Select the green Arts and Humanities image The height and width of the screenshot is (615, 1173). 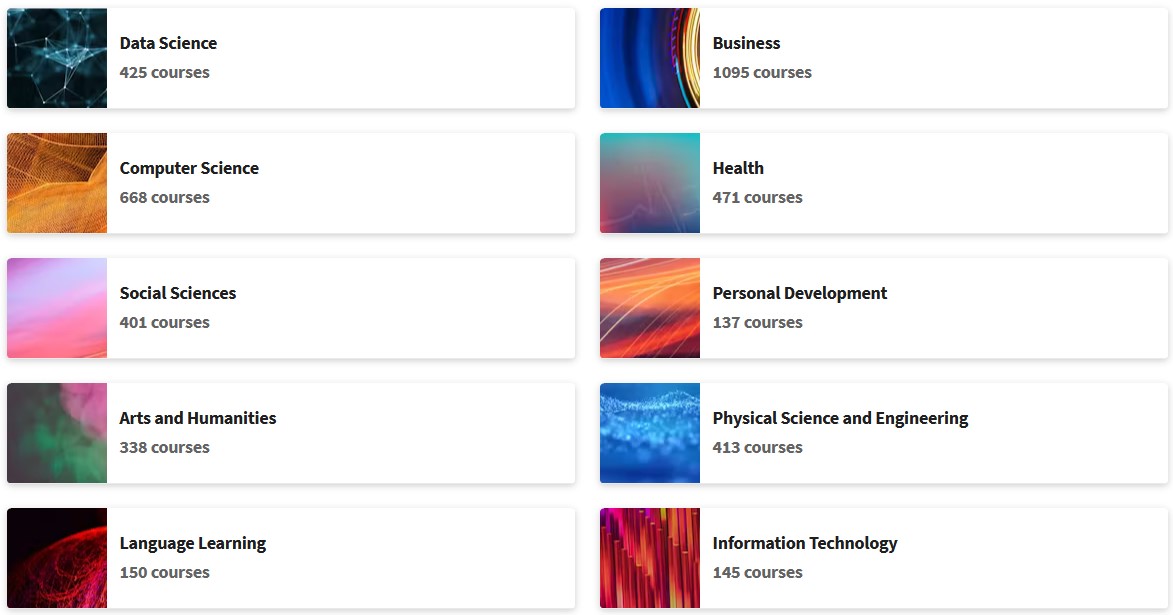click(x=57, y=433)
